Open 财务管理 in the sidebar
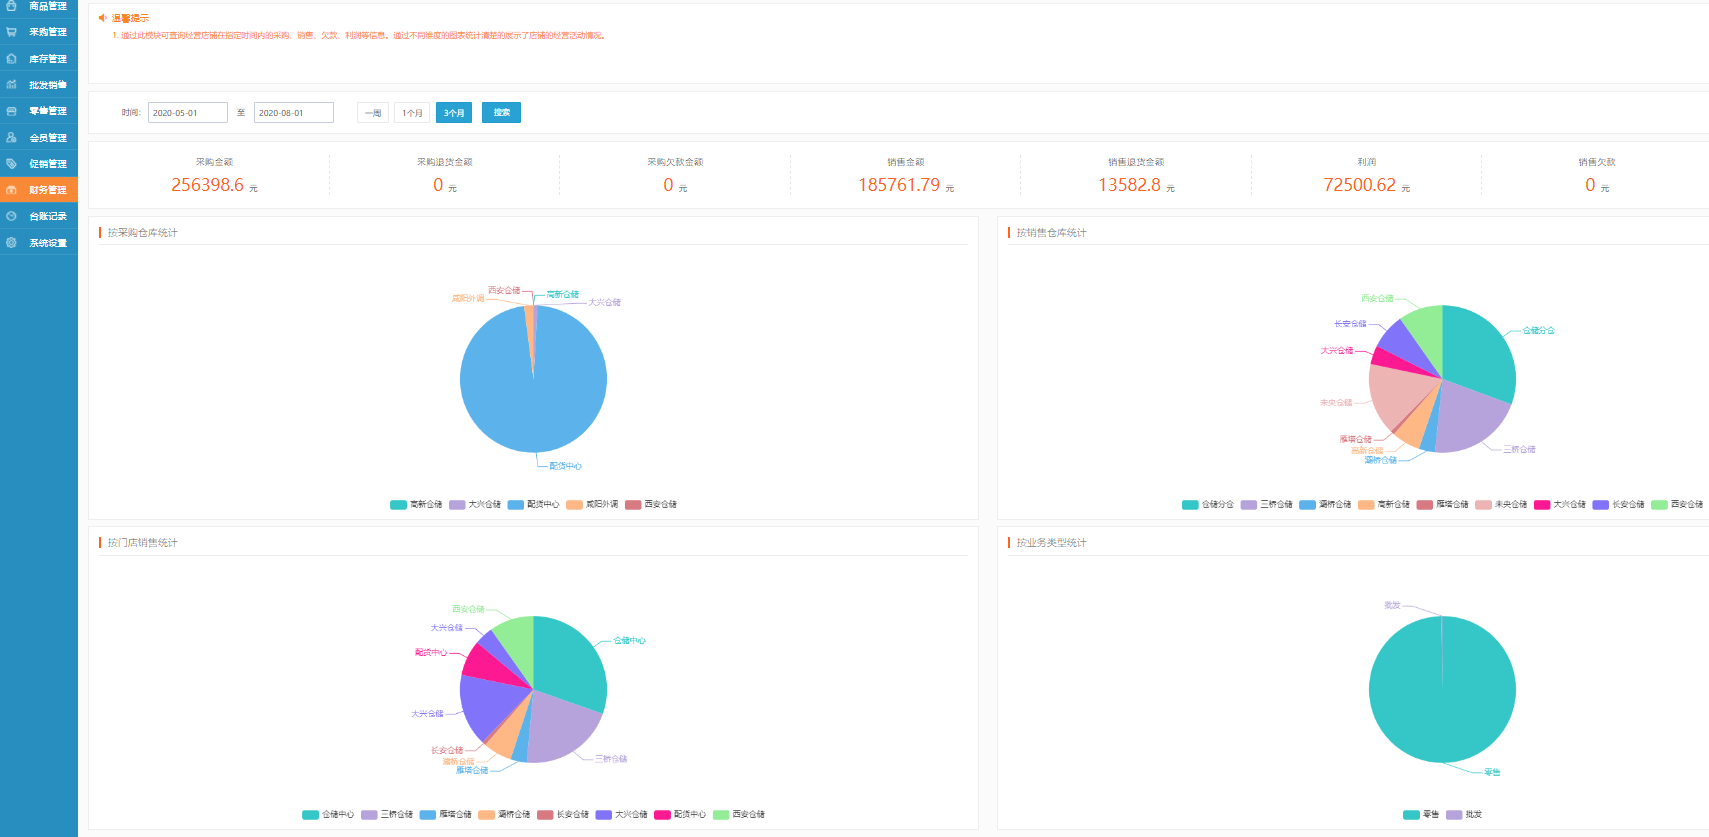The image size is (1709, 837). 47,190
